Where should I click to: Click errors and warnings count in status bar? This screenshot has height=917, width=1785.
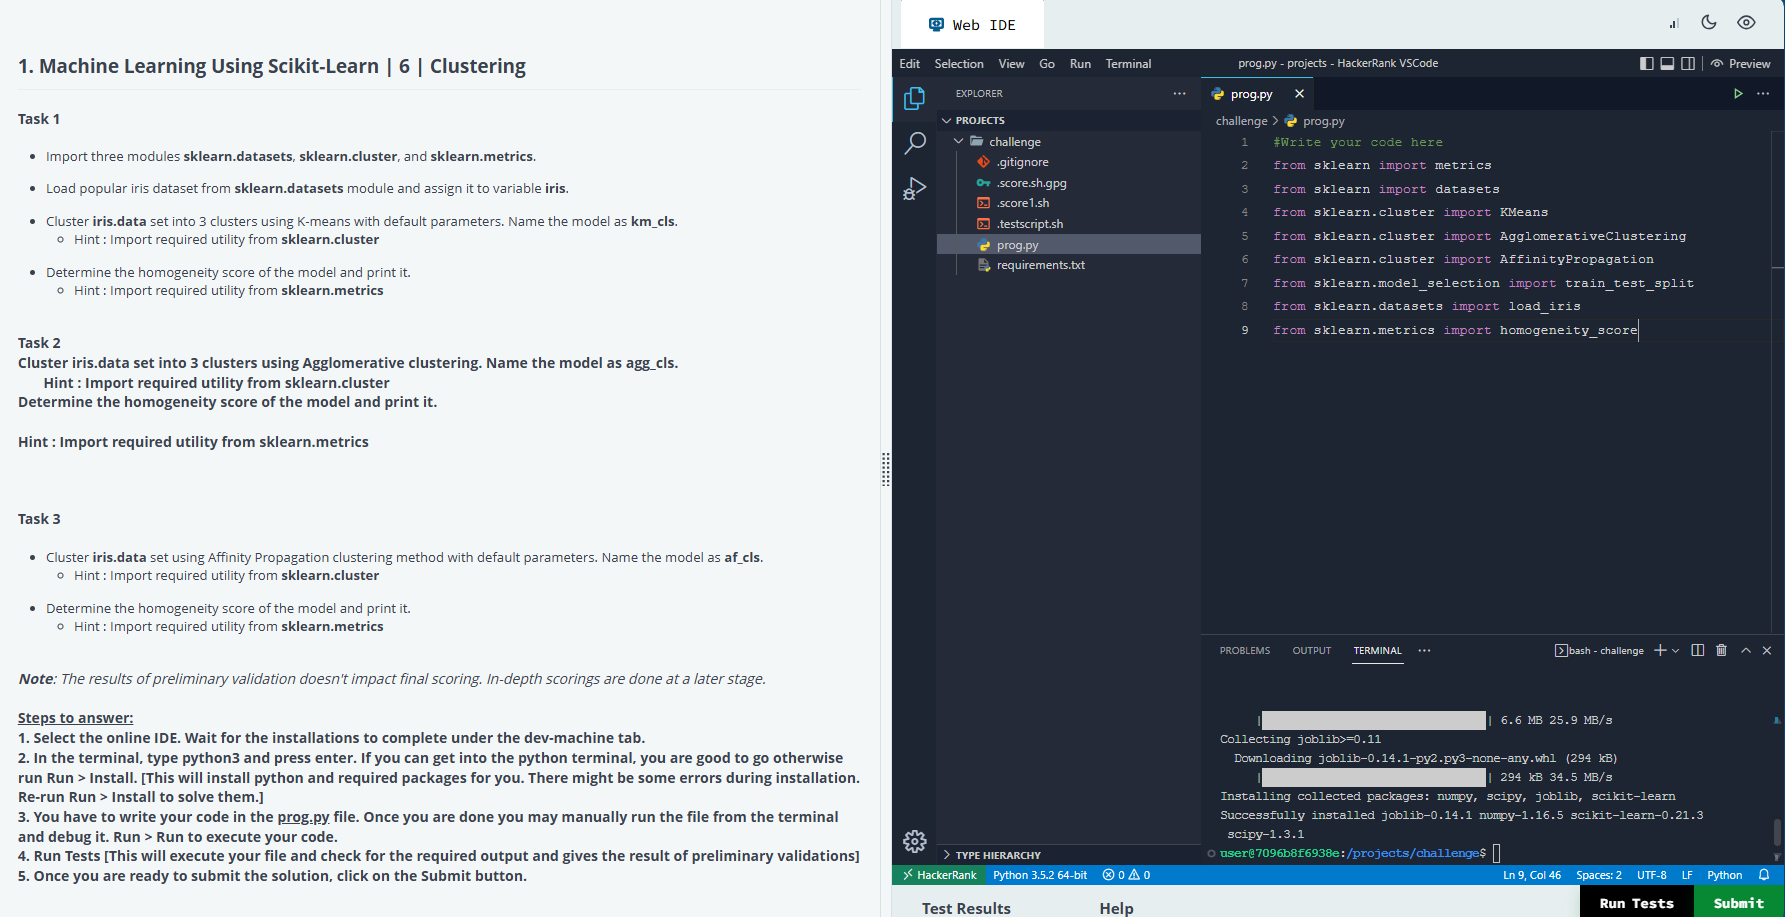click(1126, 875)
